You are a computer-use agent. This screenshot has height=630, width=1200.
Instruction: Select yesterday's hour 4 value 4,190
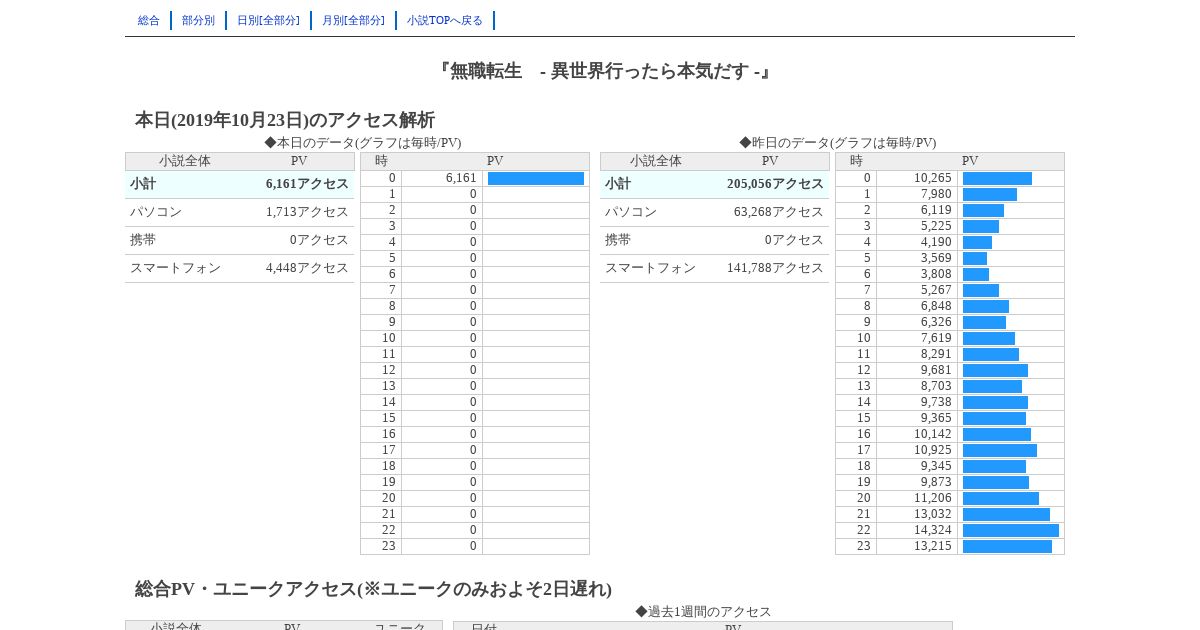936,242
